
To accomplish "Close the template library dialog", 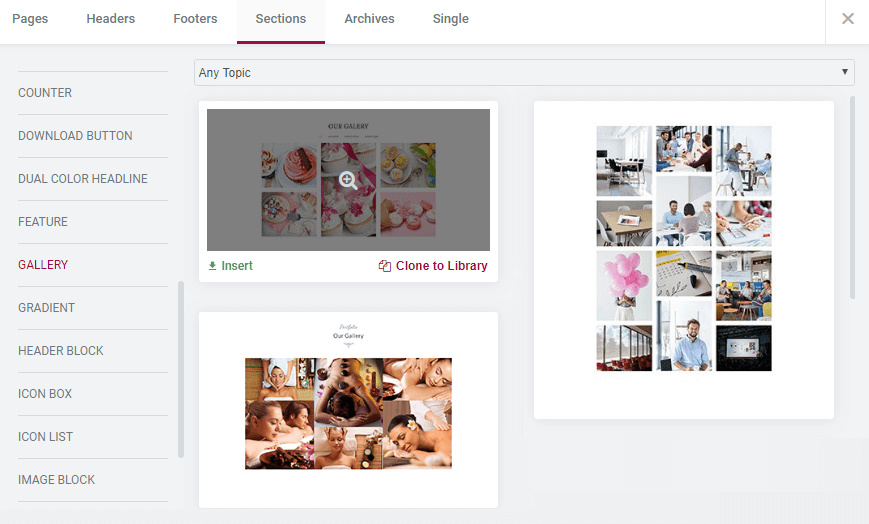I will click(x=847, y=19).
